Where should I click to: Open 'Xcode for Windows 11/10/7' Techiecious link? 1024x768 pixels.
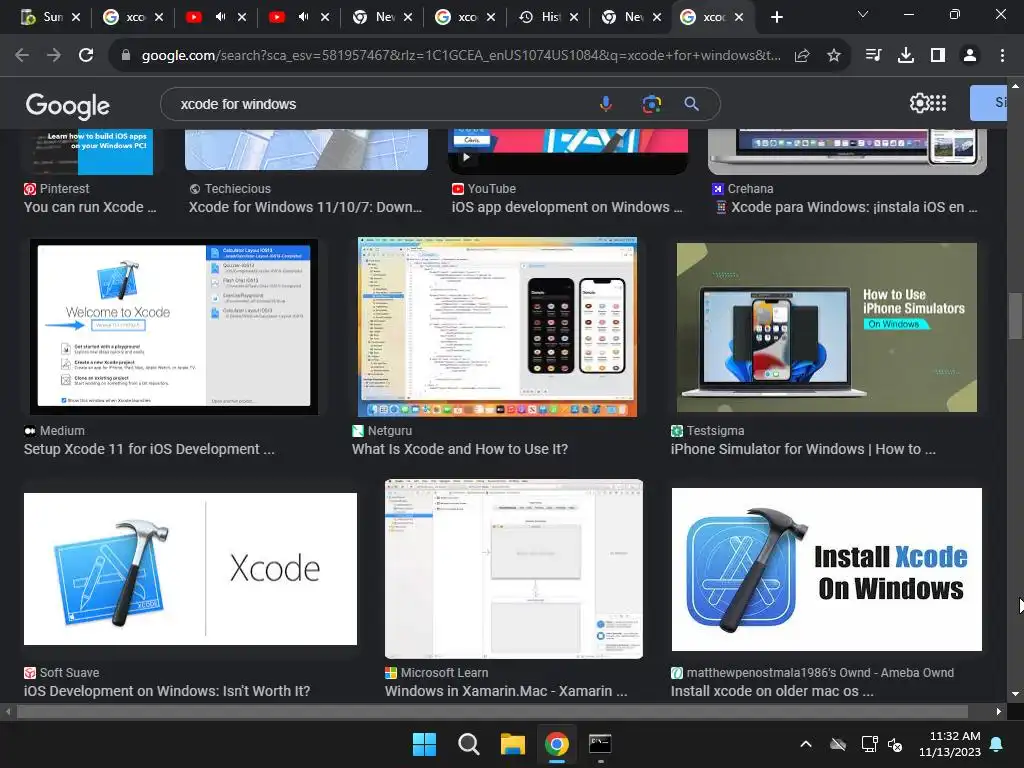305,207
